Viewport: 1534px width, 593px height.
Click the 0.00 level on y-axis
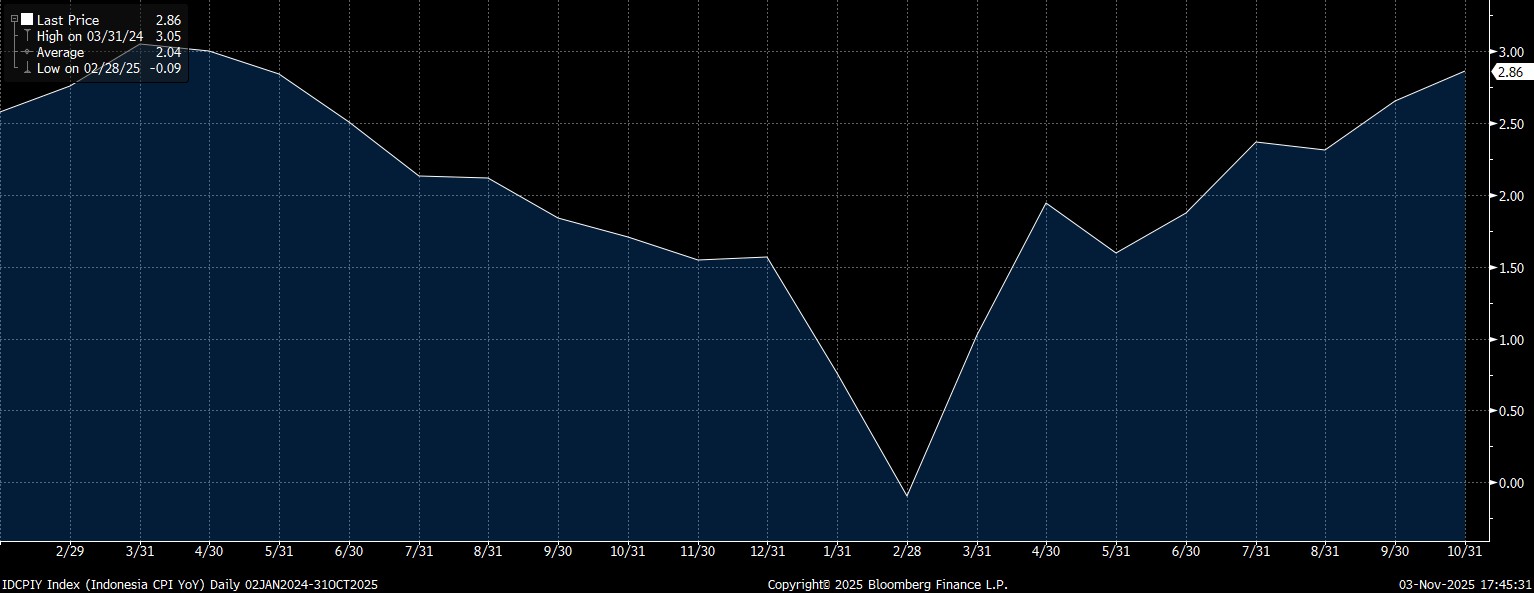[x=1510, y=483]
